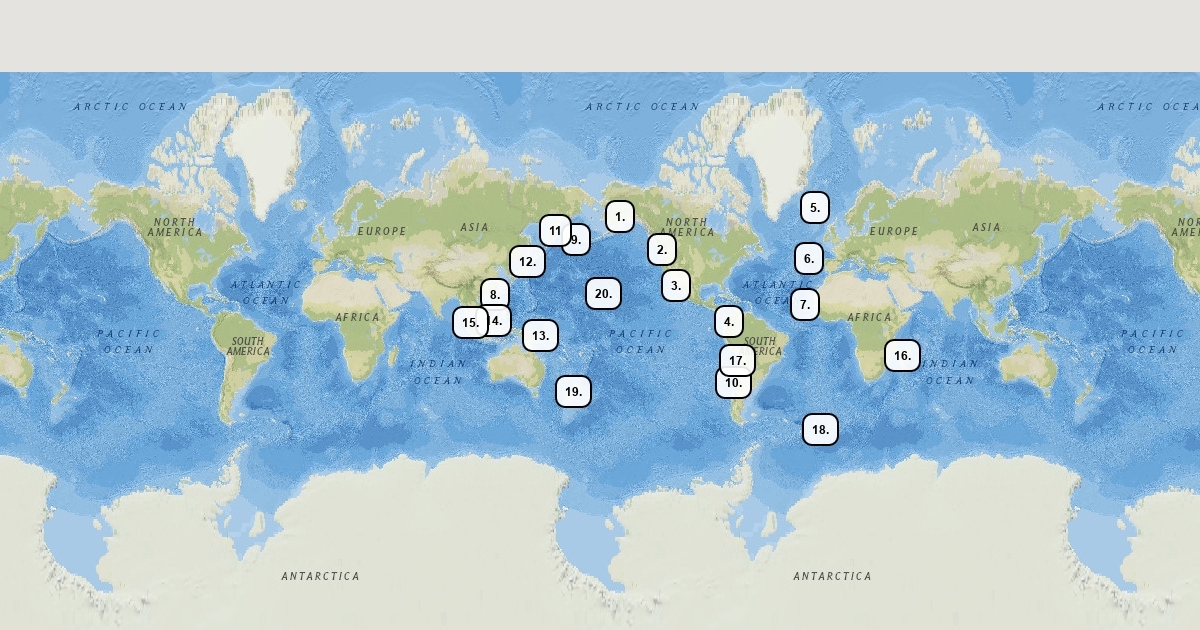Click map marker number 1
This screenshot has height=630, width=1200.
[x=620, y=216]
